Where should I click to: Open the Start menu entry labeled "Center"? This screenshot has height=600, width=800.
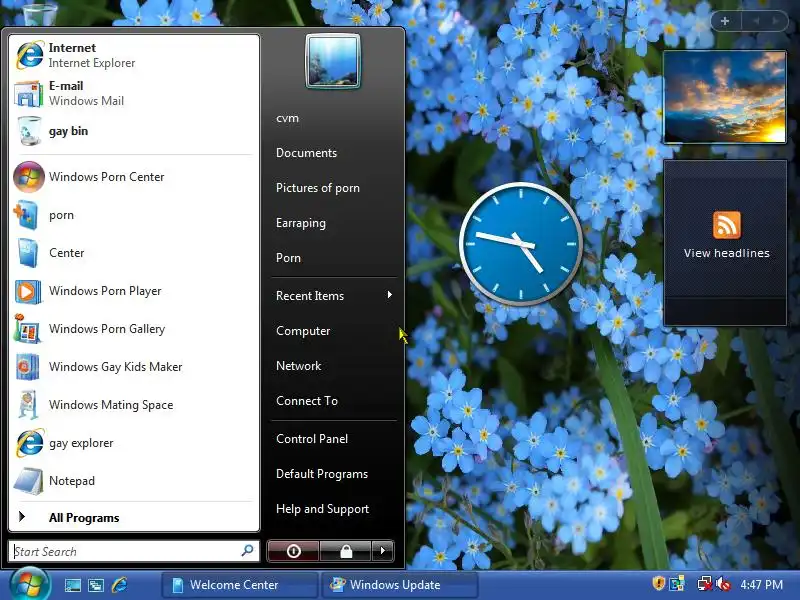134,253
